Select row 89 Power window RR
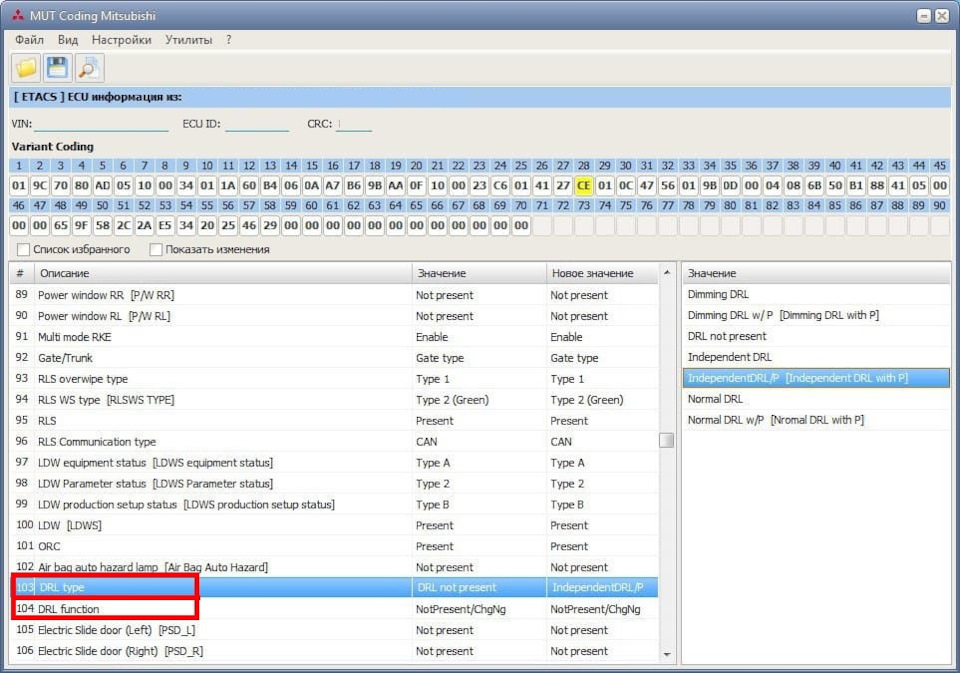 coord(334,295)
